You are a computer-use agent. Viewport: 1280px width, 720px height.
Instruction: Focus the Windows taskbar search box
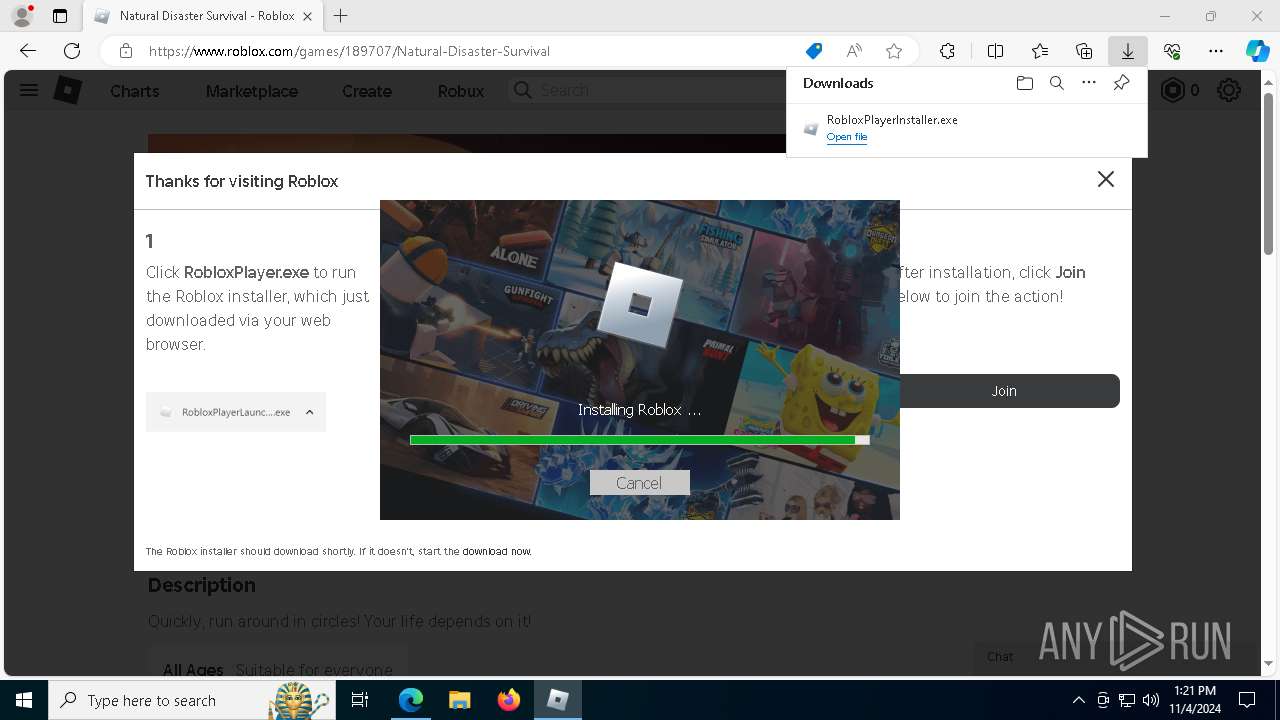click(x=190, y=700)
